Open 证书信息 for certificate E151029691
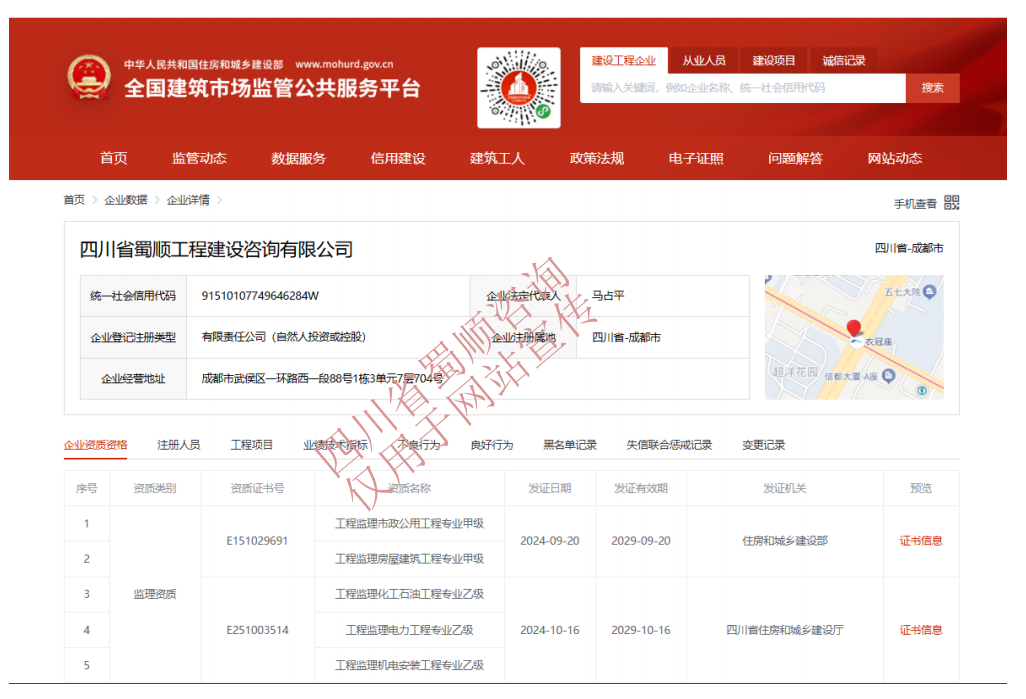The image size is (1026, 699). coord(921,541)
